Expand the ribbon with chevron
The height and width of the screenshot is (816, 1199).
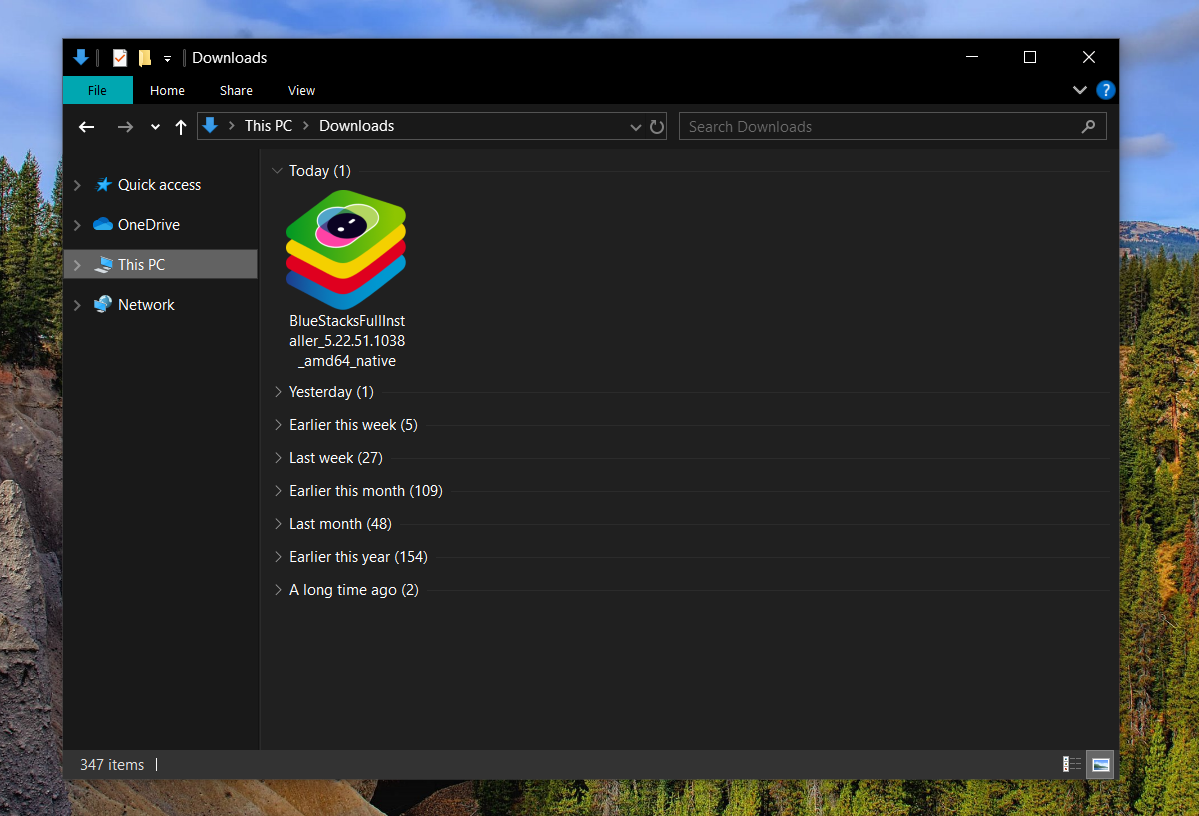[x=1080, y=90]
